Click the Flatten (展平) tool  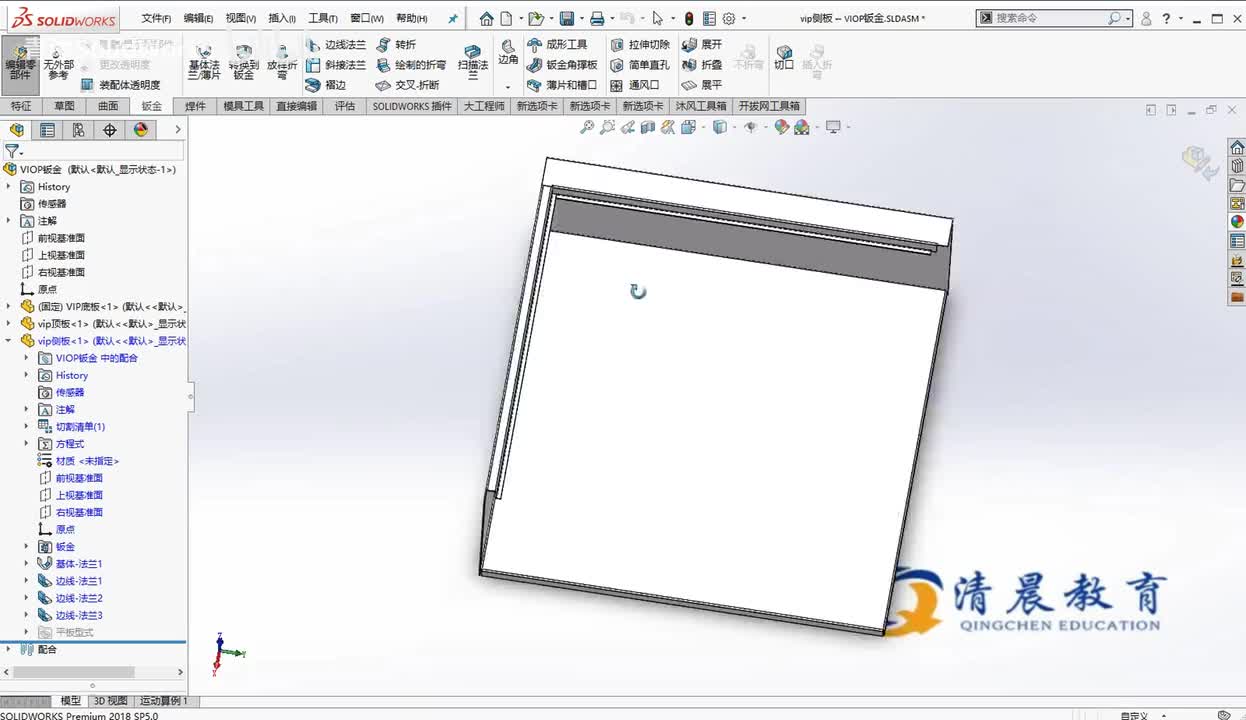(702, 85)
